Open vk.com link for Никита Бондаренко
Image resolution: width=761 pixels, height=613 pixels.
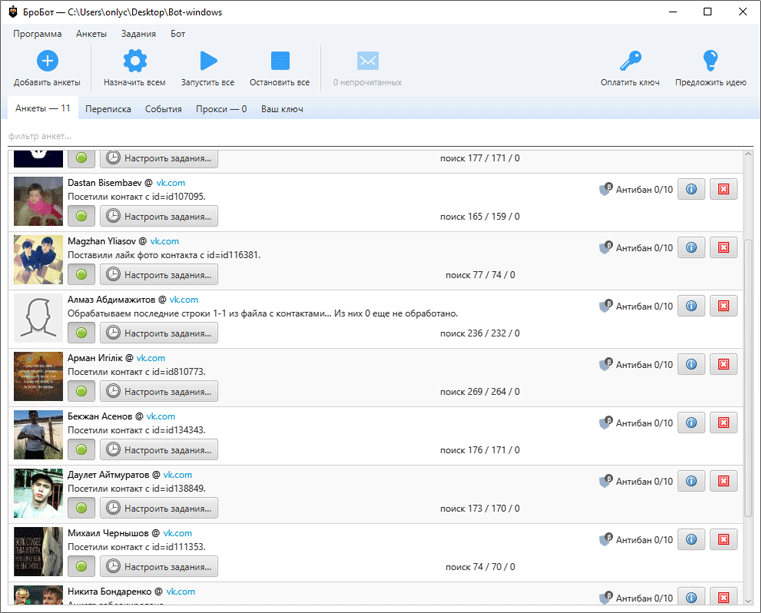[x=181, y=592]
